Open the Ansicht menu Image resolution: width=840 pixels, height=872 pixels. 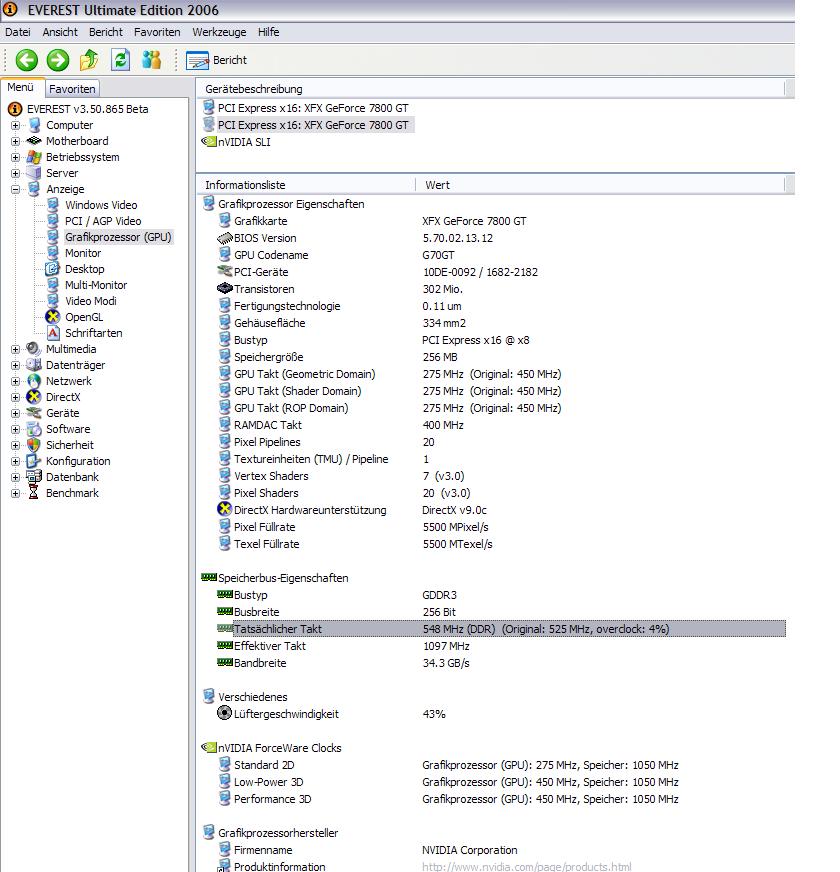[60, 32]
